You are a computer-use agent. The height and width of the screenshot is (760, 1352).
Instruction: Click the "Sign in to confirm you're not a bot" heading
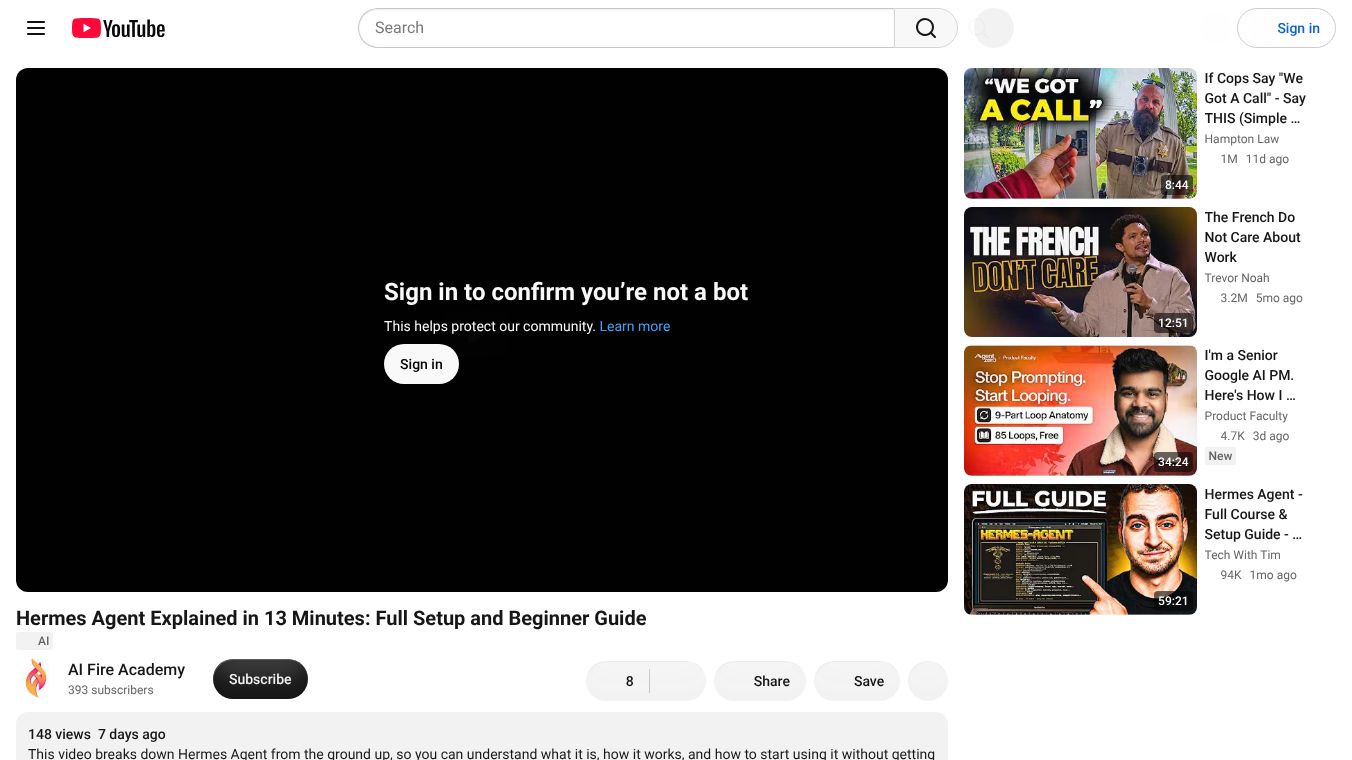(x=566, y=292)
